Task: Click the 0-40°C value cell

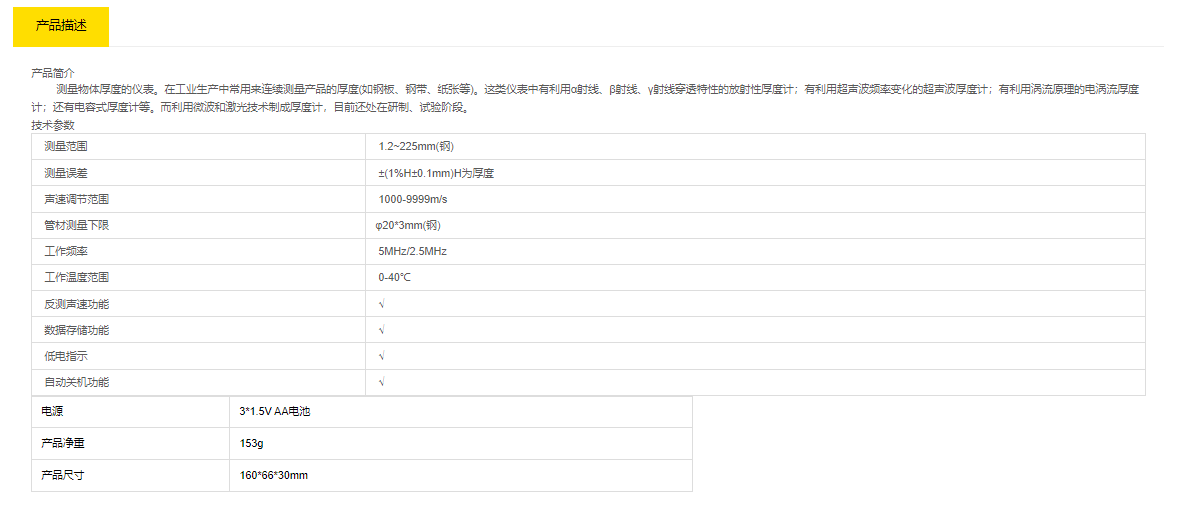Action: [755, 277]
